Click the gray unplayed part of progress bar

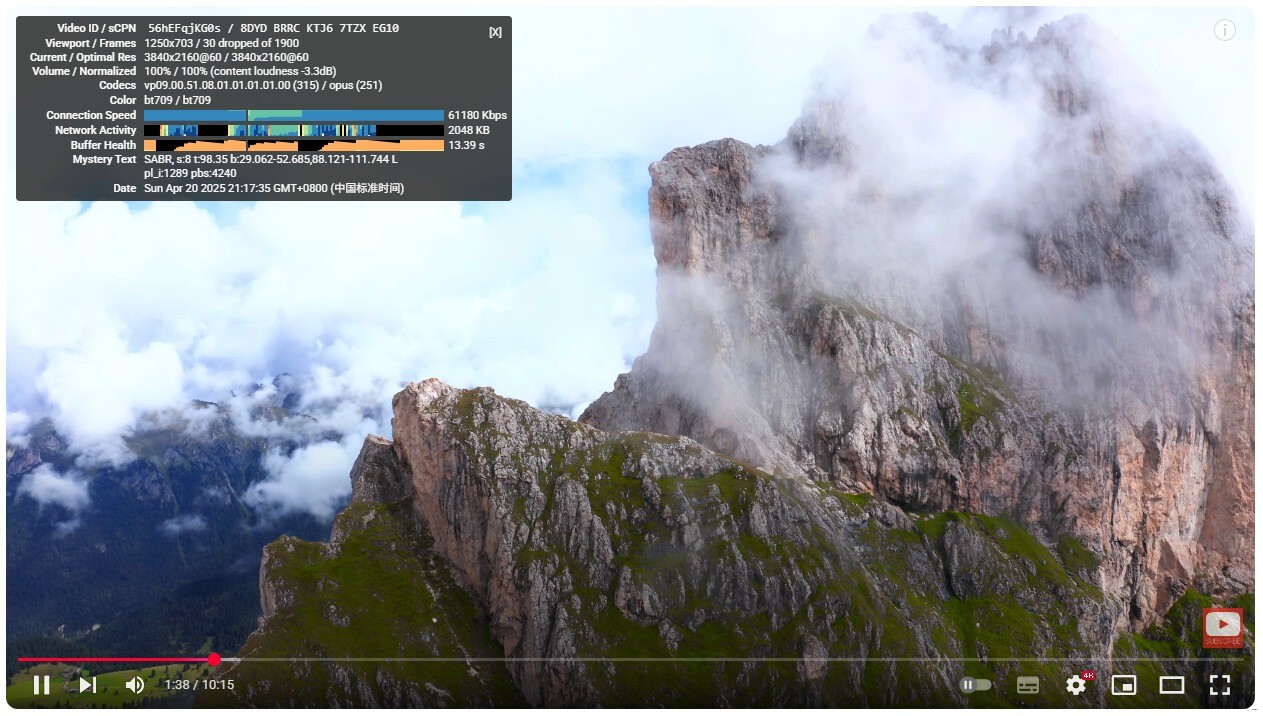click(x=700, y=659)
